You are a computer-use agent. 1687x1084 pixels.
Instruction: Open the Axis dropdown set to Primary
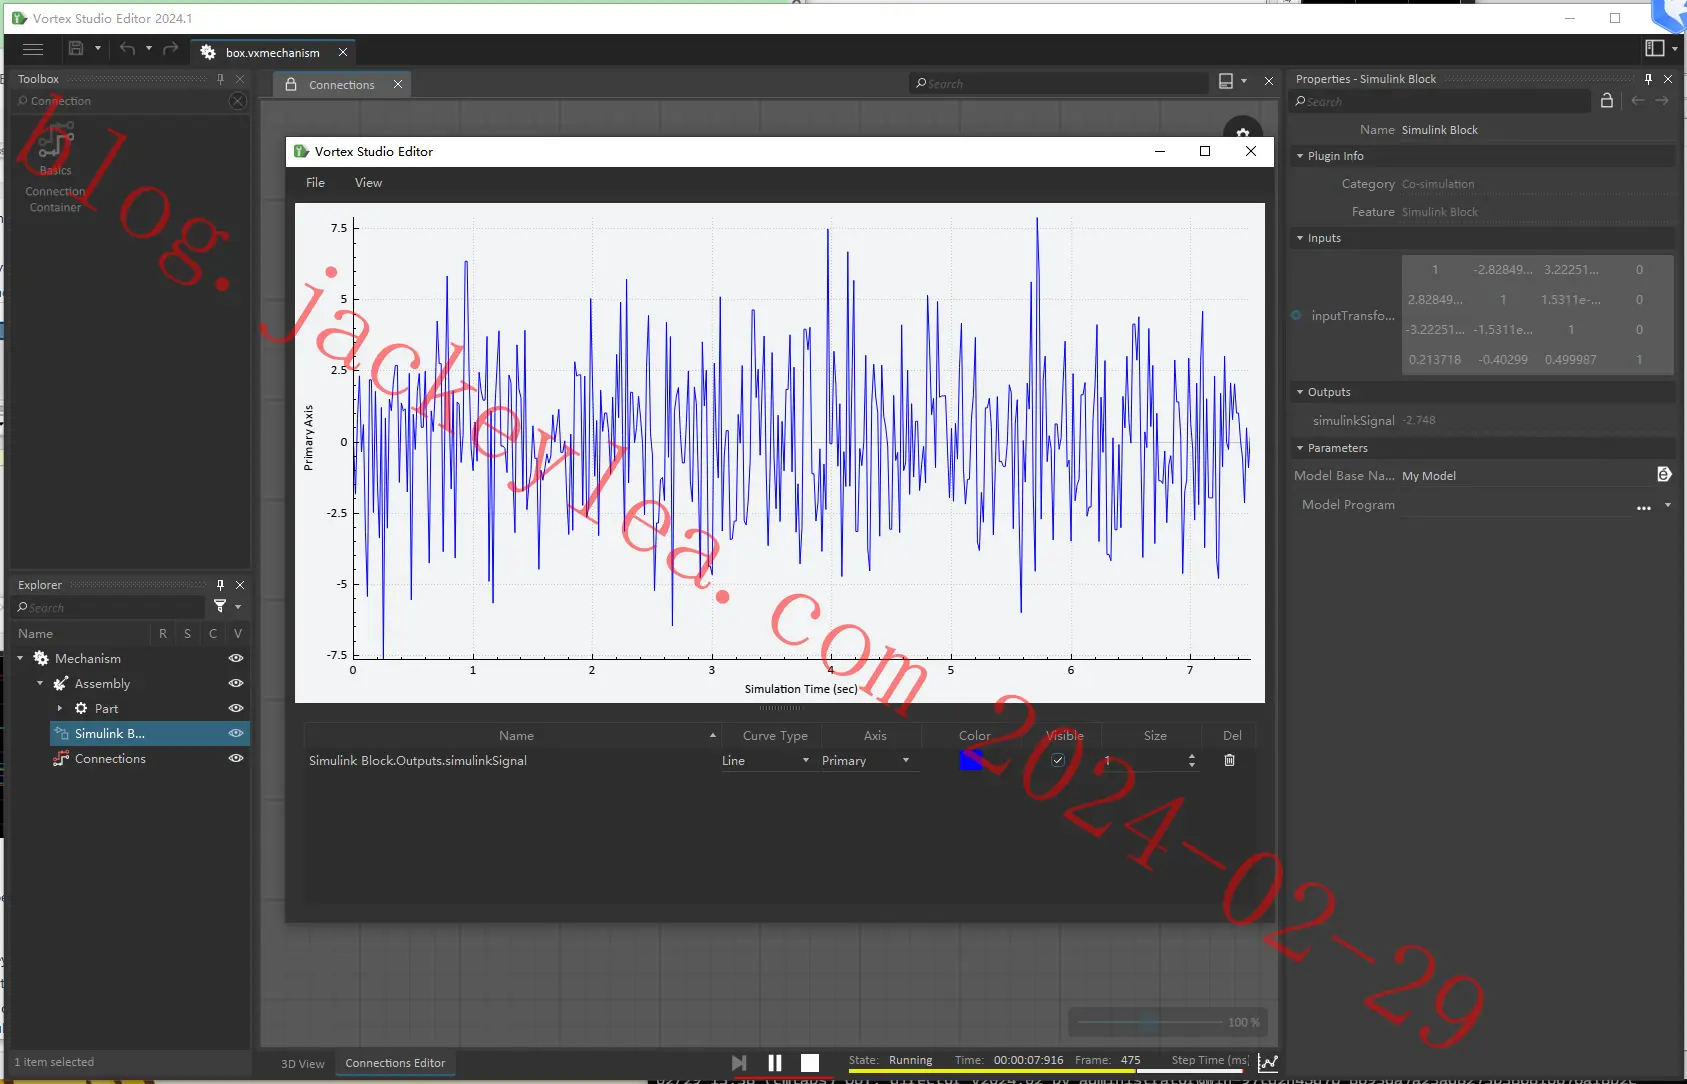866,760
